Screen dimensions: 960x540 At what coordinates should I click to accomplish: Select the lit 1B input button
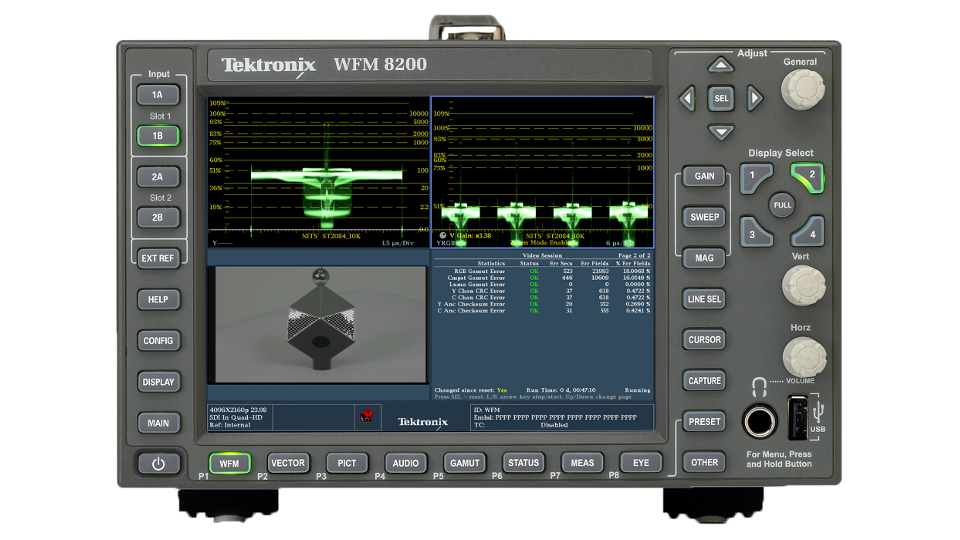click(x=157, y=136)
